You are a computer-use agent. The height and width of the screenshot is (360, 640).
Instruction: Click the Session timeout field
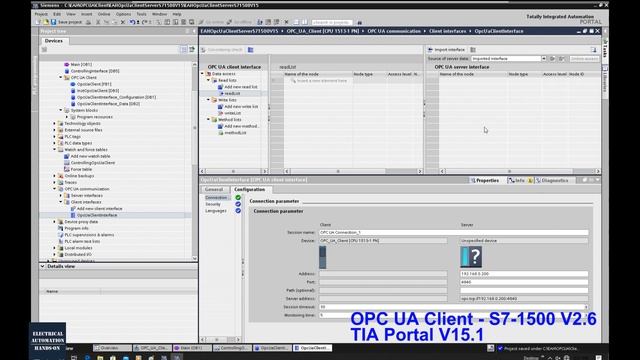(x=453, y=307)
